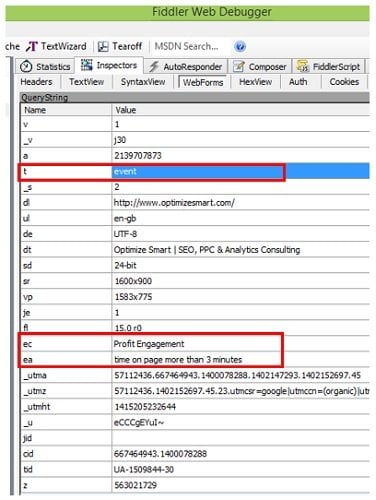The image size is (376, 500).
Task: Click the TextWizard toolbar icon
Action: (32, 46)
